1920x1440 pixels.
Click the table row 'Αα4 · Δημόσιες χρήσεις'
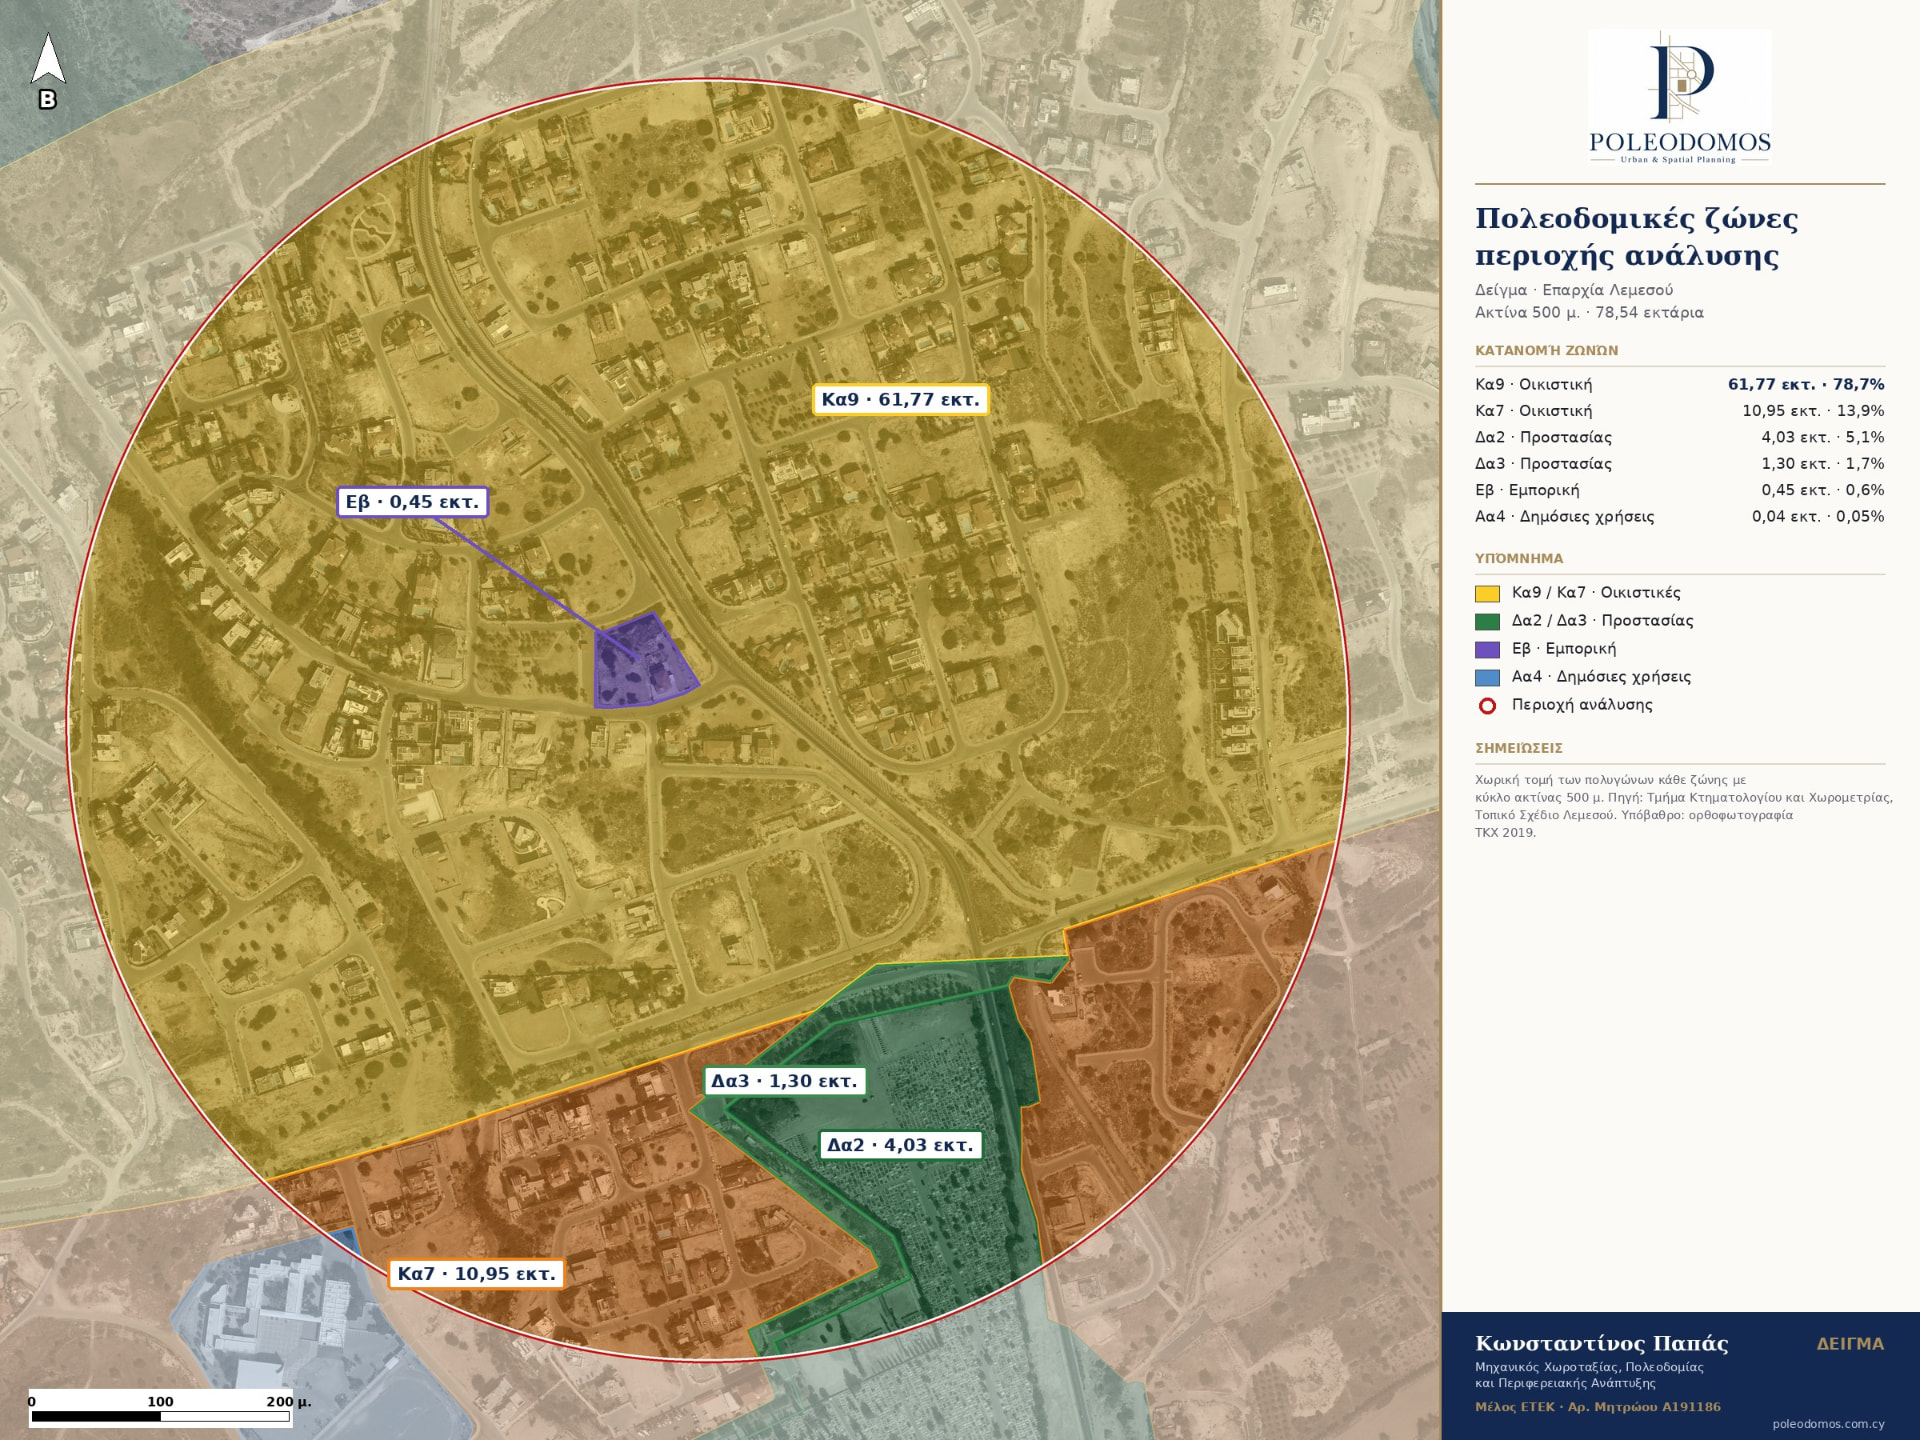(1680, 517)
